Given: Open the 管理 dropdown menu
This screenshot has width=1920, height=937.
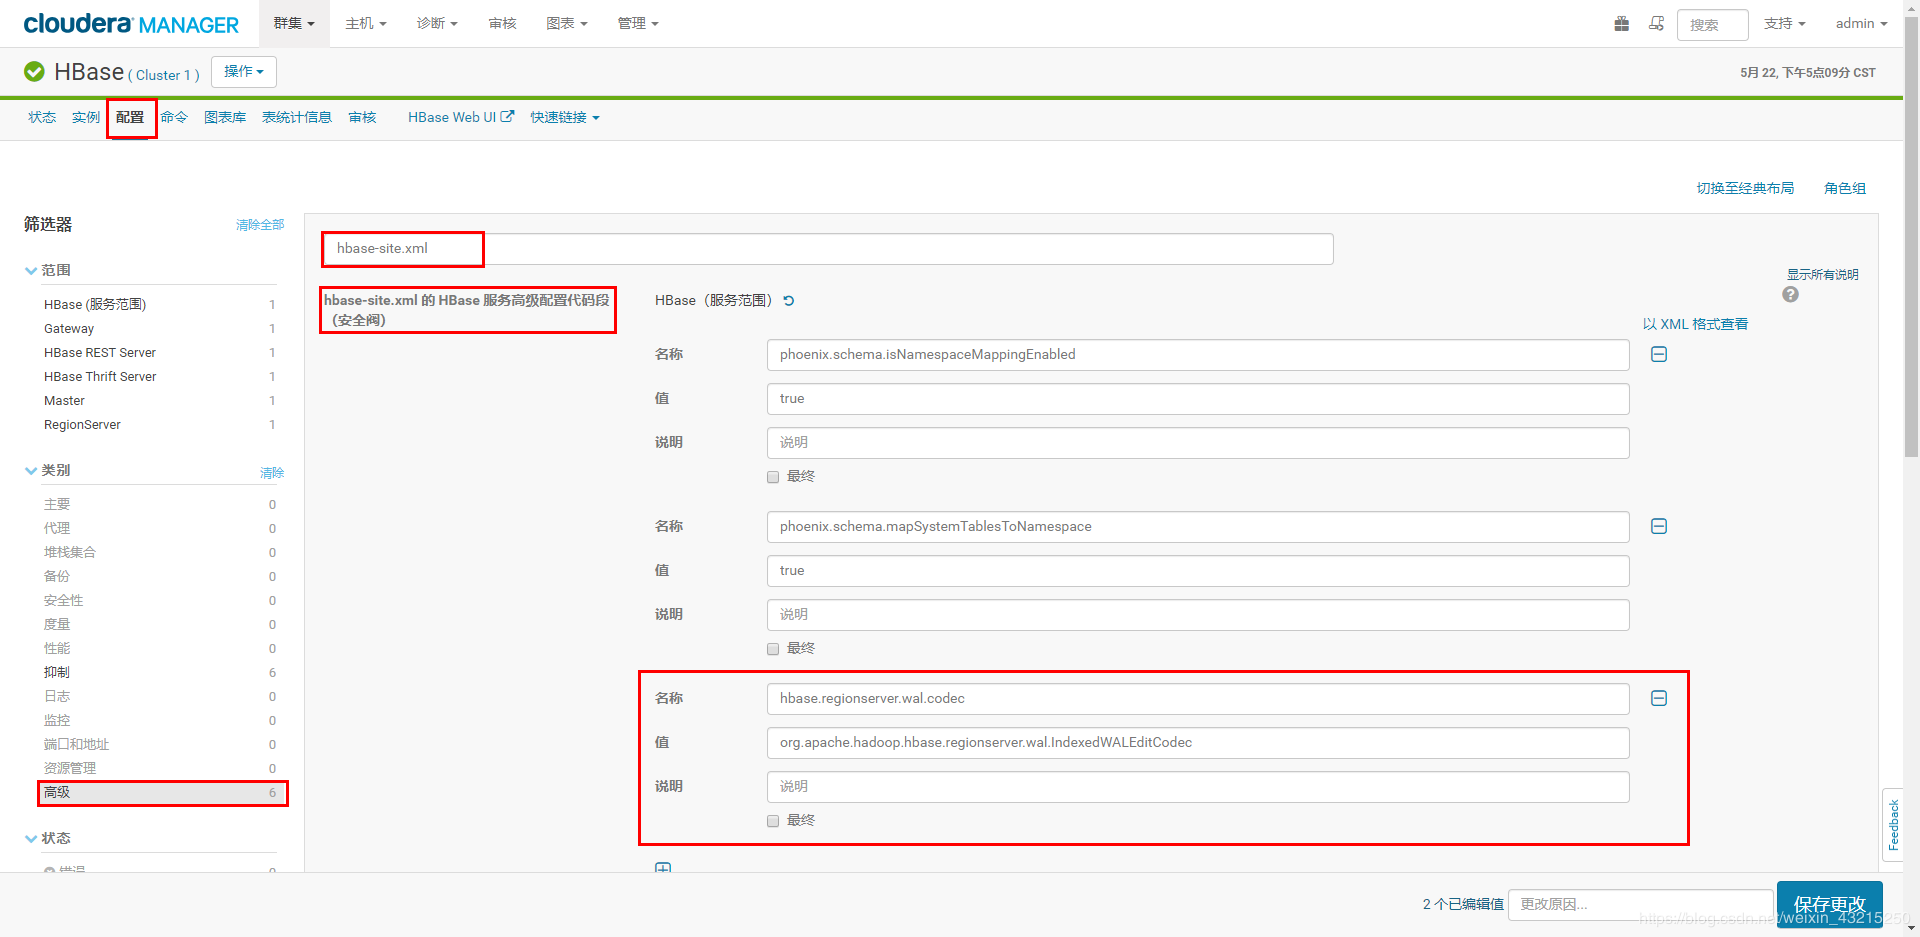Looking at the screenshot, I should click(x=638, y=23).
